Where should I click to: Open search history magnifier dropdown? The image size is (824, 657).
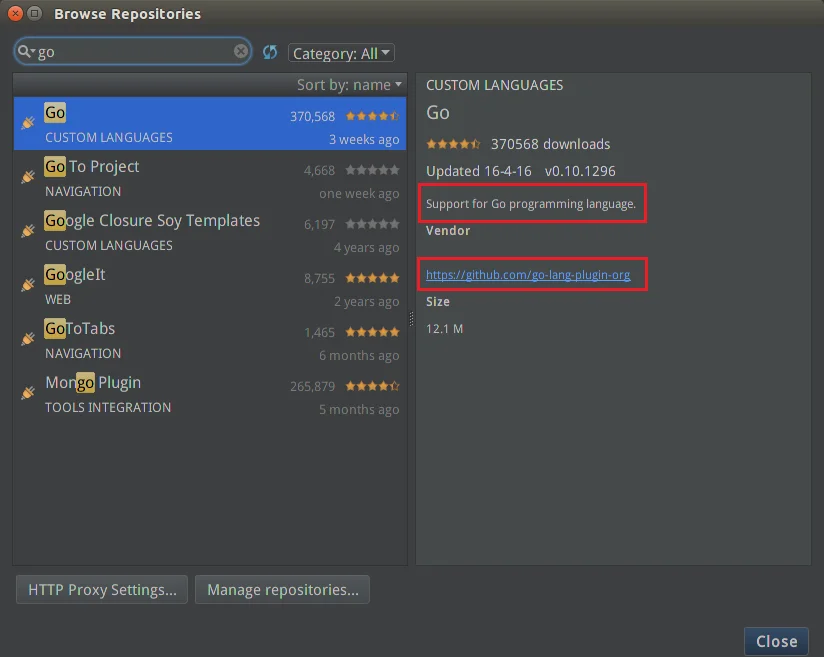(x=25, y=52)
